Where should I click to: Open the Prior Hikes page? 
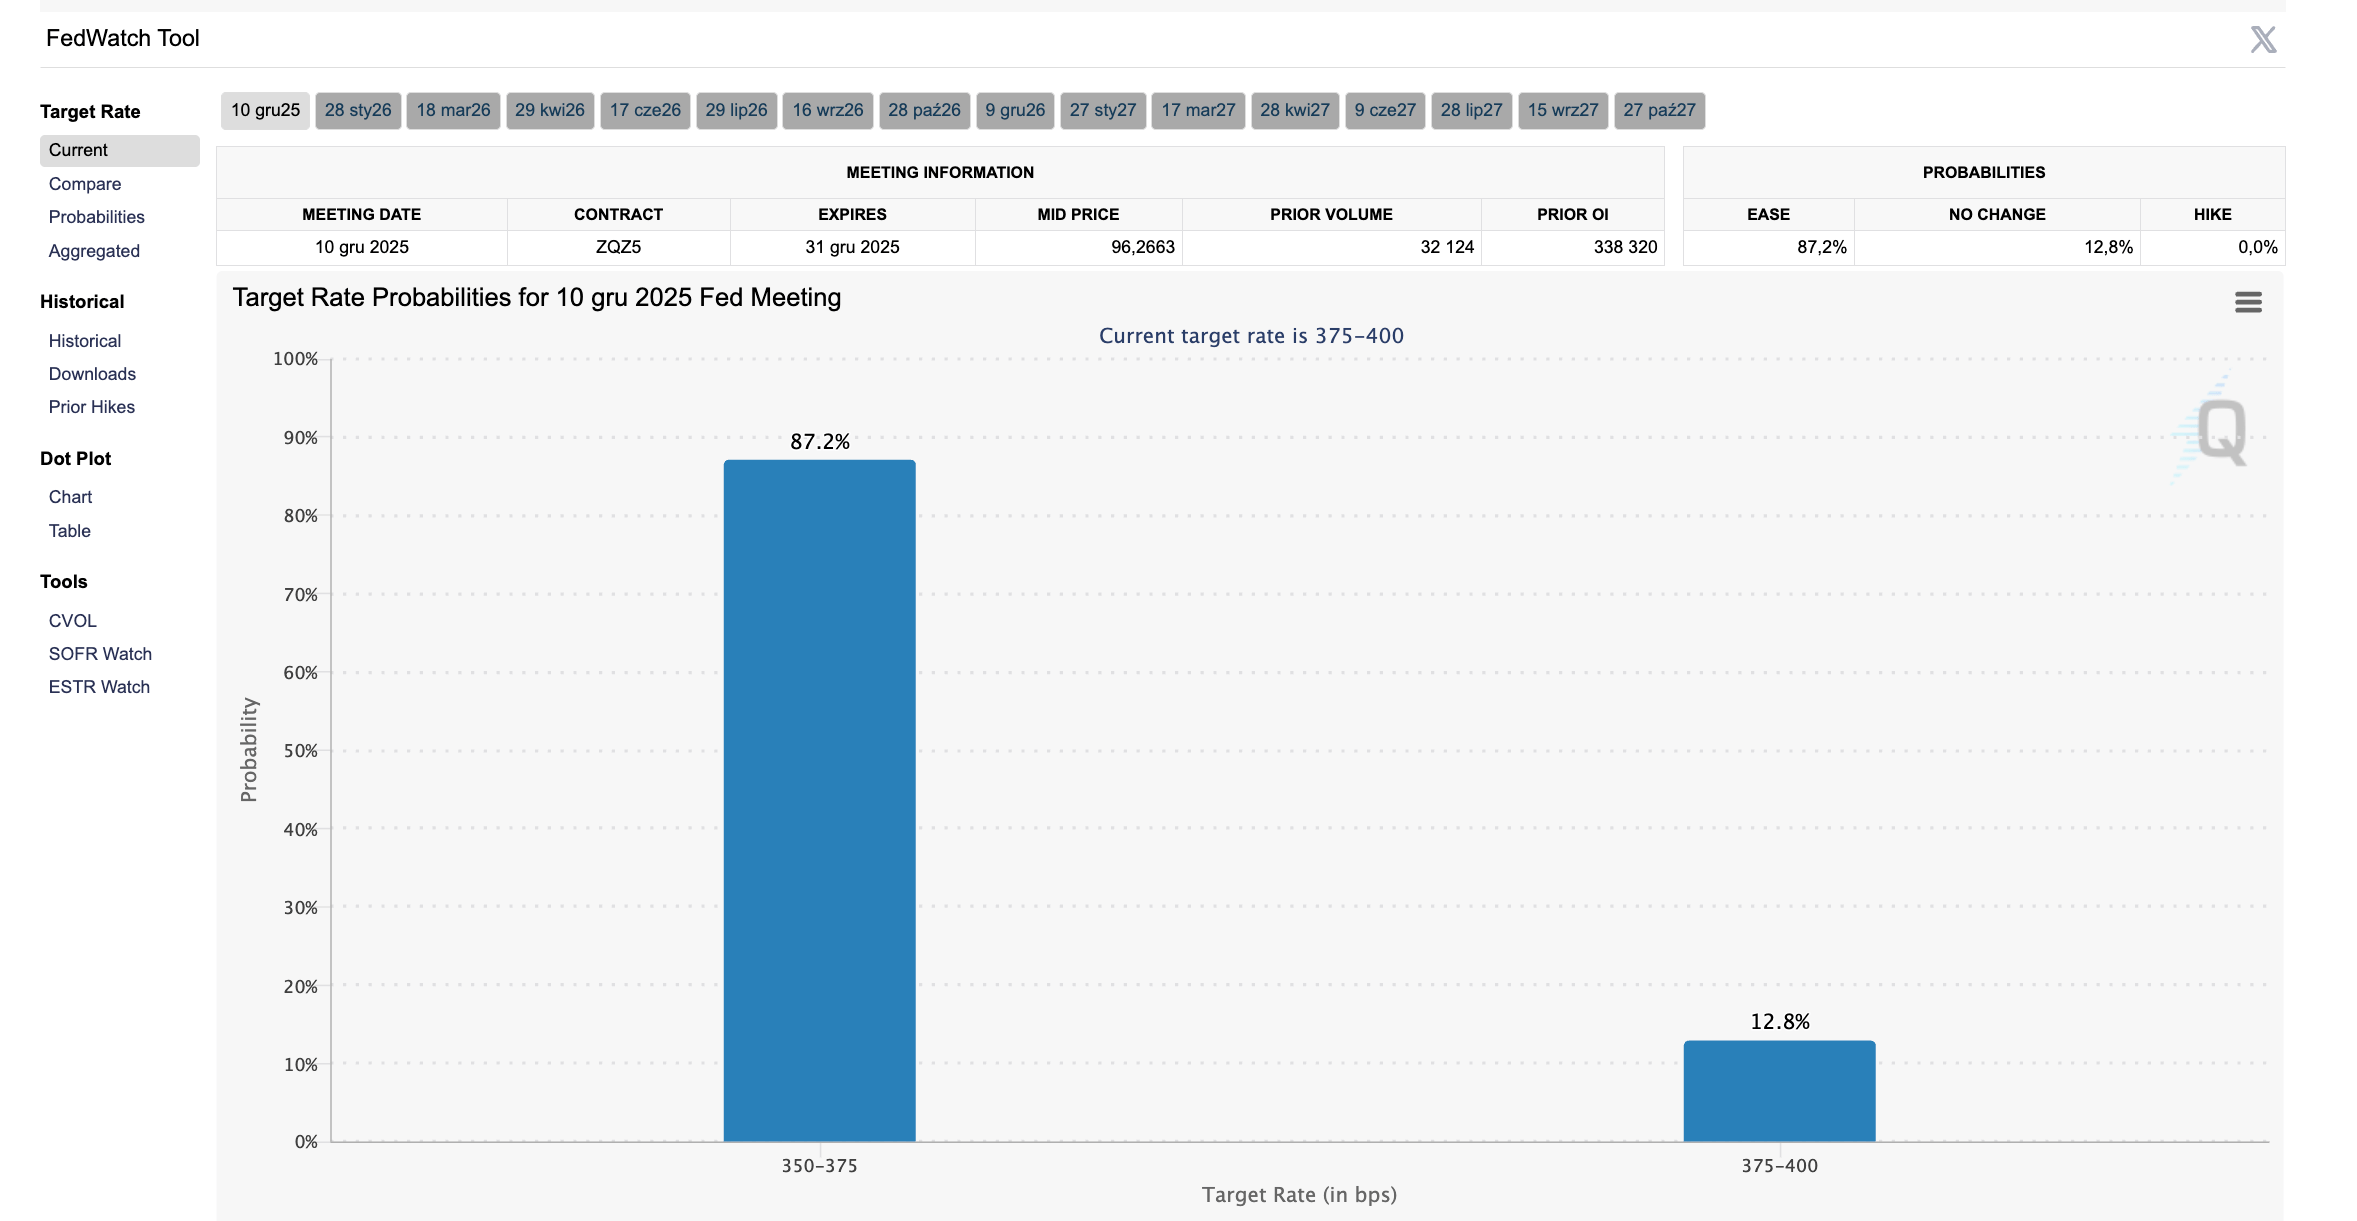tap(91, 407)
